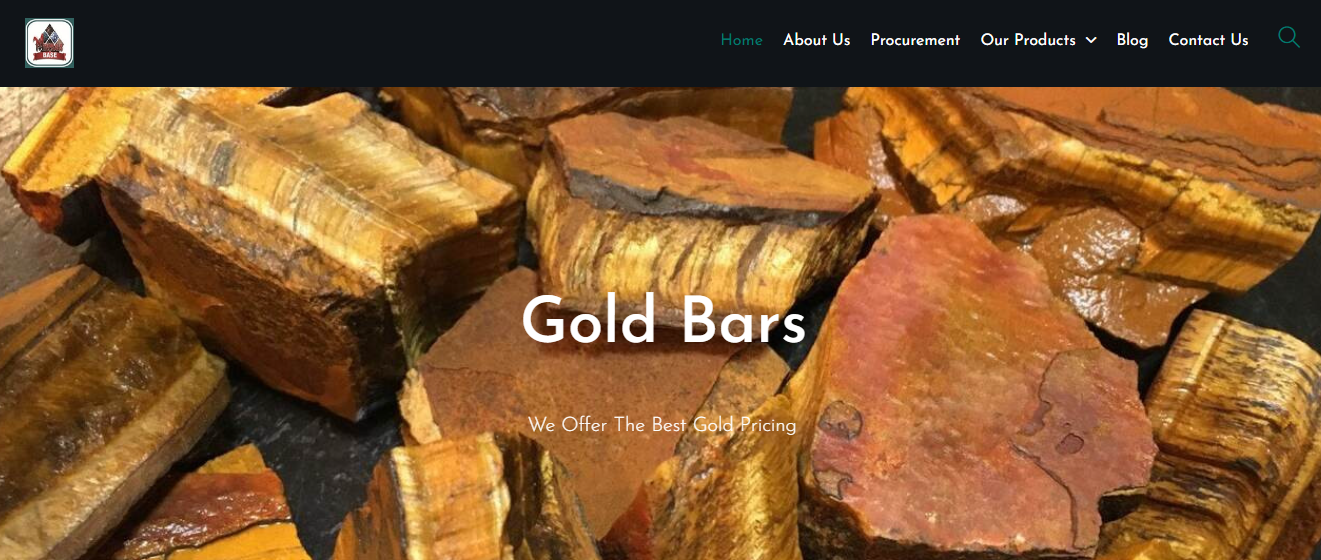This screenshot has height=560, width=1321.
Task: Select Procurement in the navigation
Action: (915, 40)
